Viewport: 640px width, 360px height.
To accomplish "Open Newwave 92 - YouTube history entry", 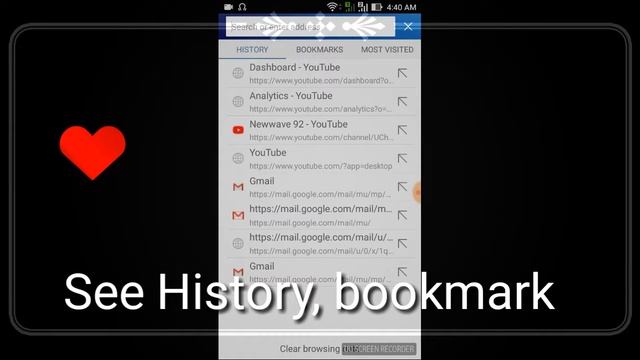I will pos(320,130).
